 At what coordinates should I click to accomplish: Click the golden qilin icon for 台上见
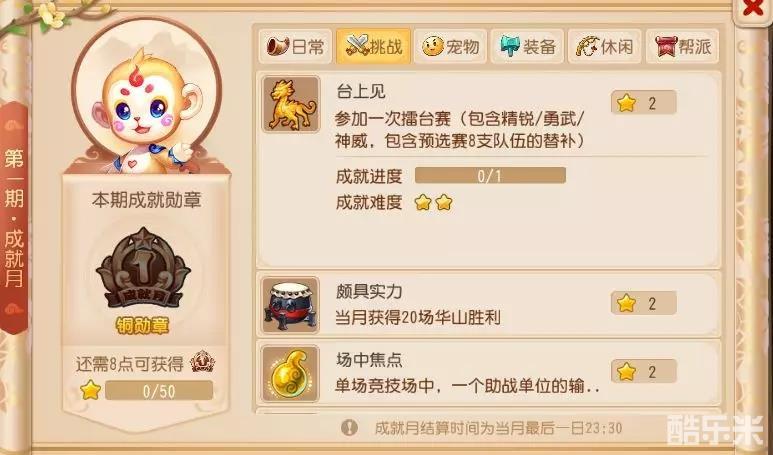click(x=291, y=104)
